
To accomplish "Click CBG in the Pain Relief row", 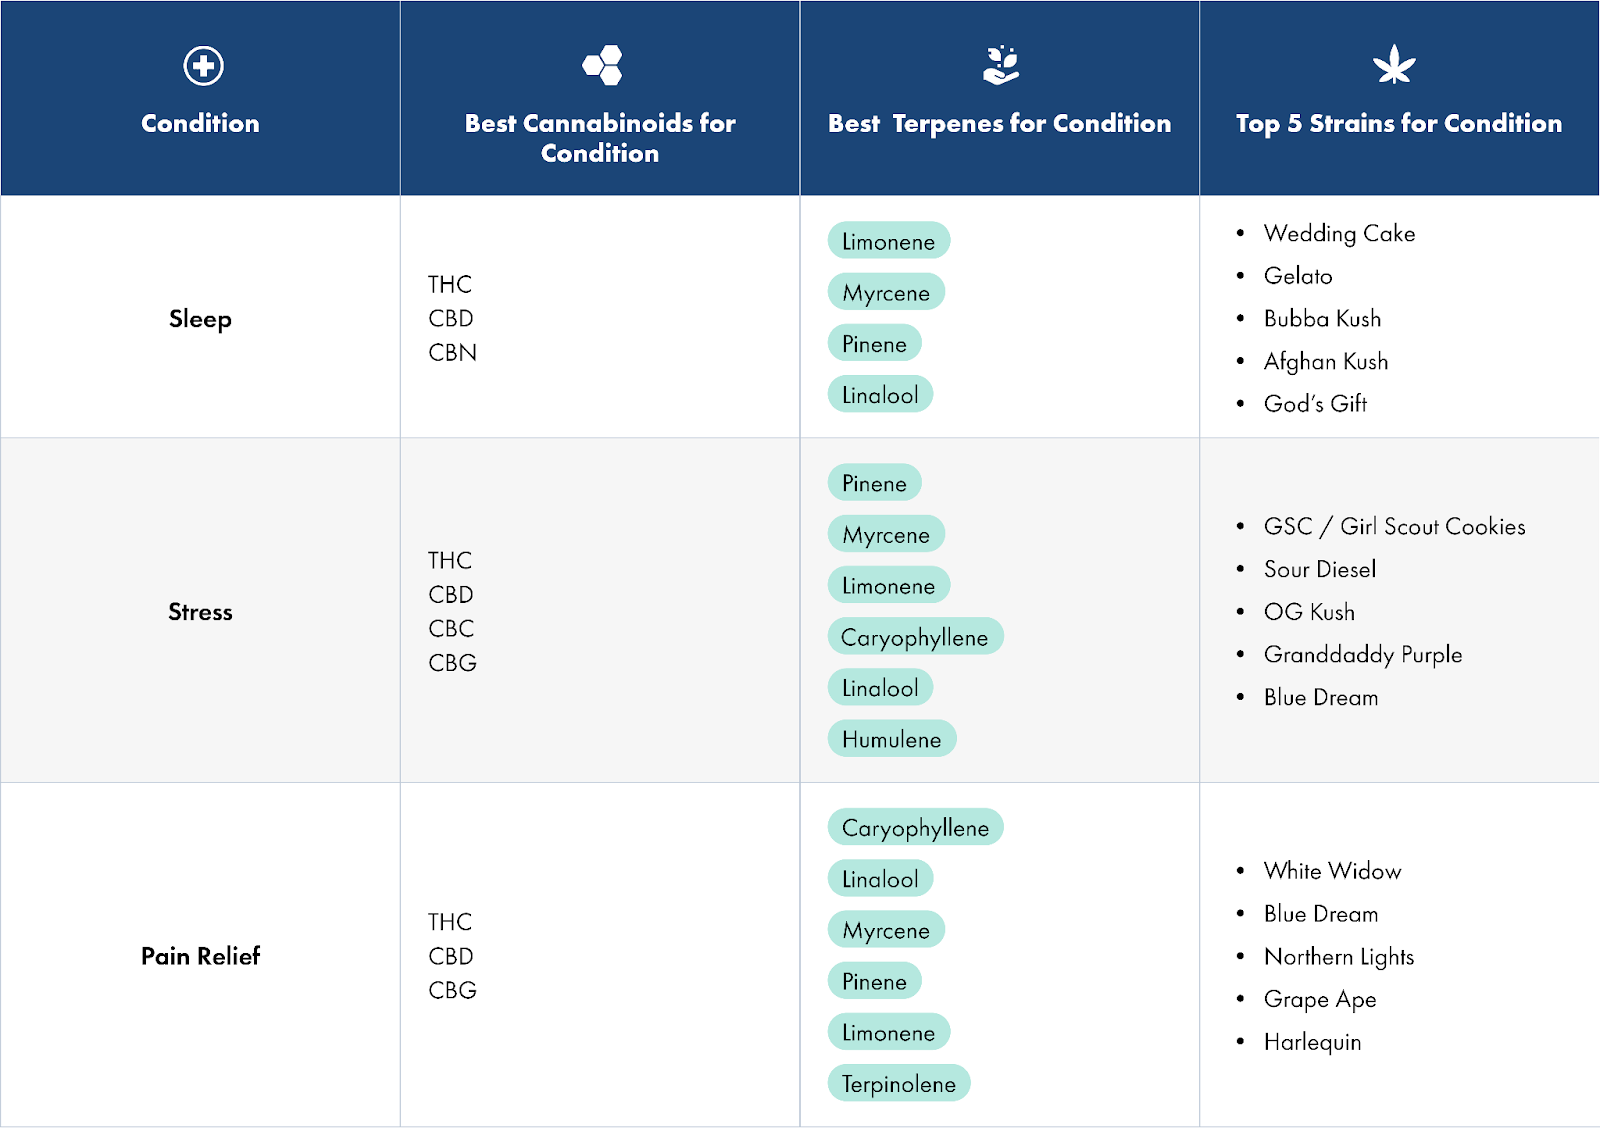I will pyautogui.click(x=452, y=989).
